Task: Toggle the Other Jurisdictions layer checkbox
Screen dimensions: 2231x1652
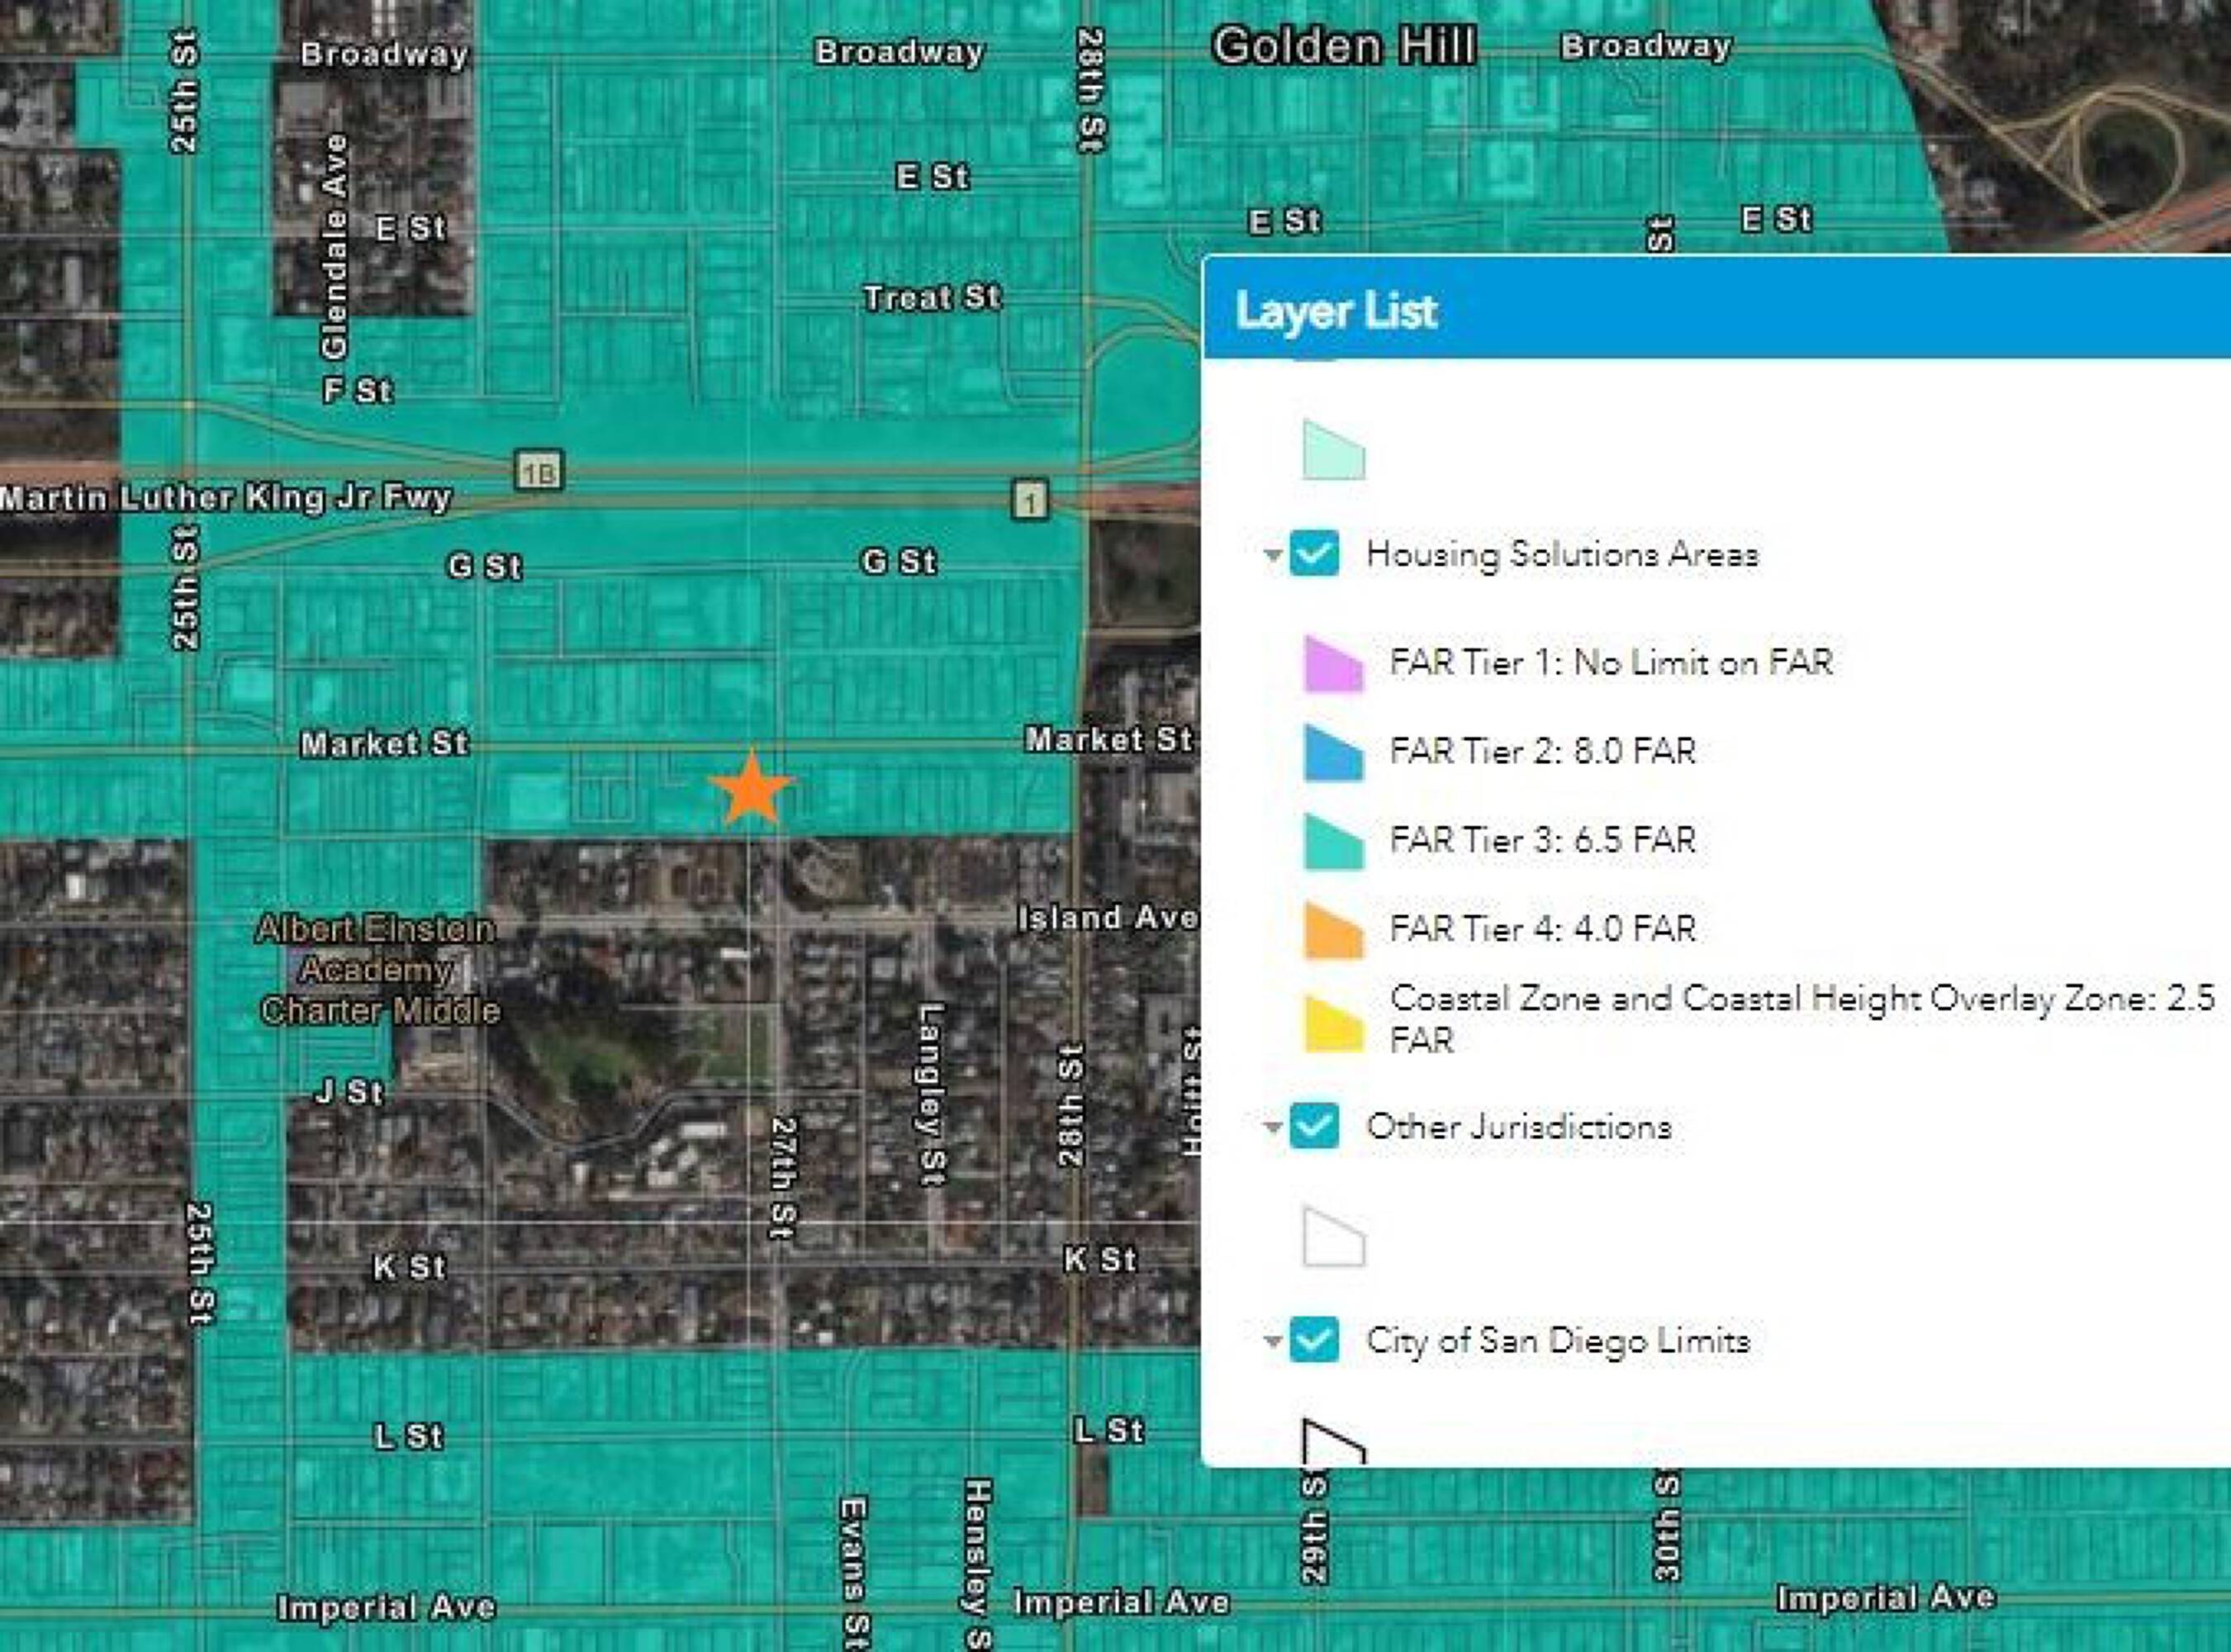Action: 1314,1127
